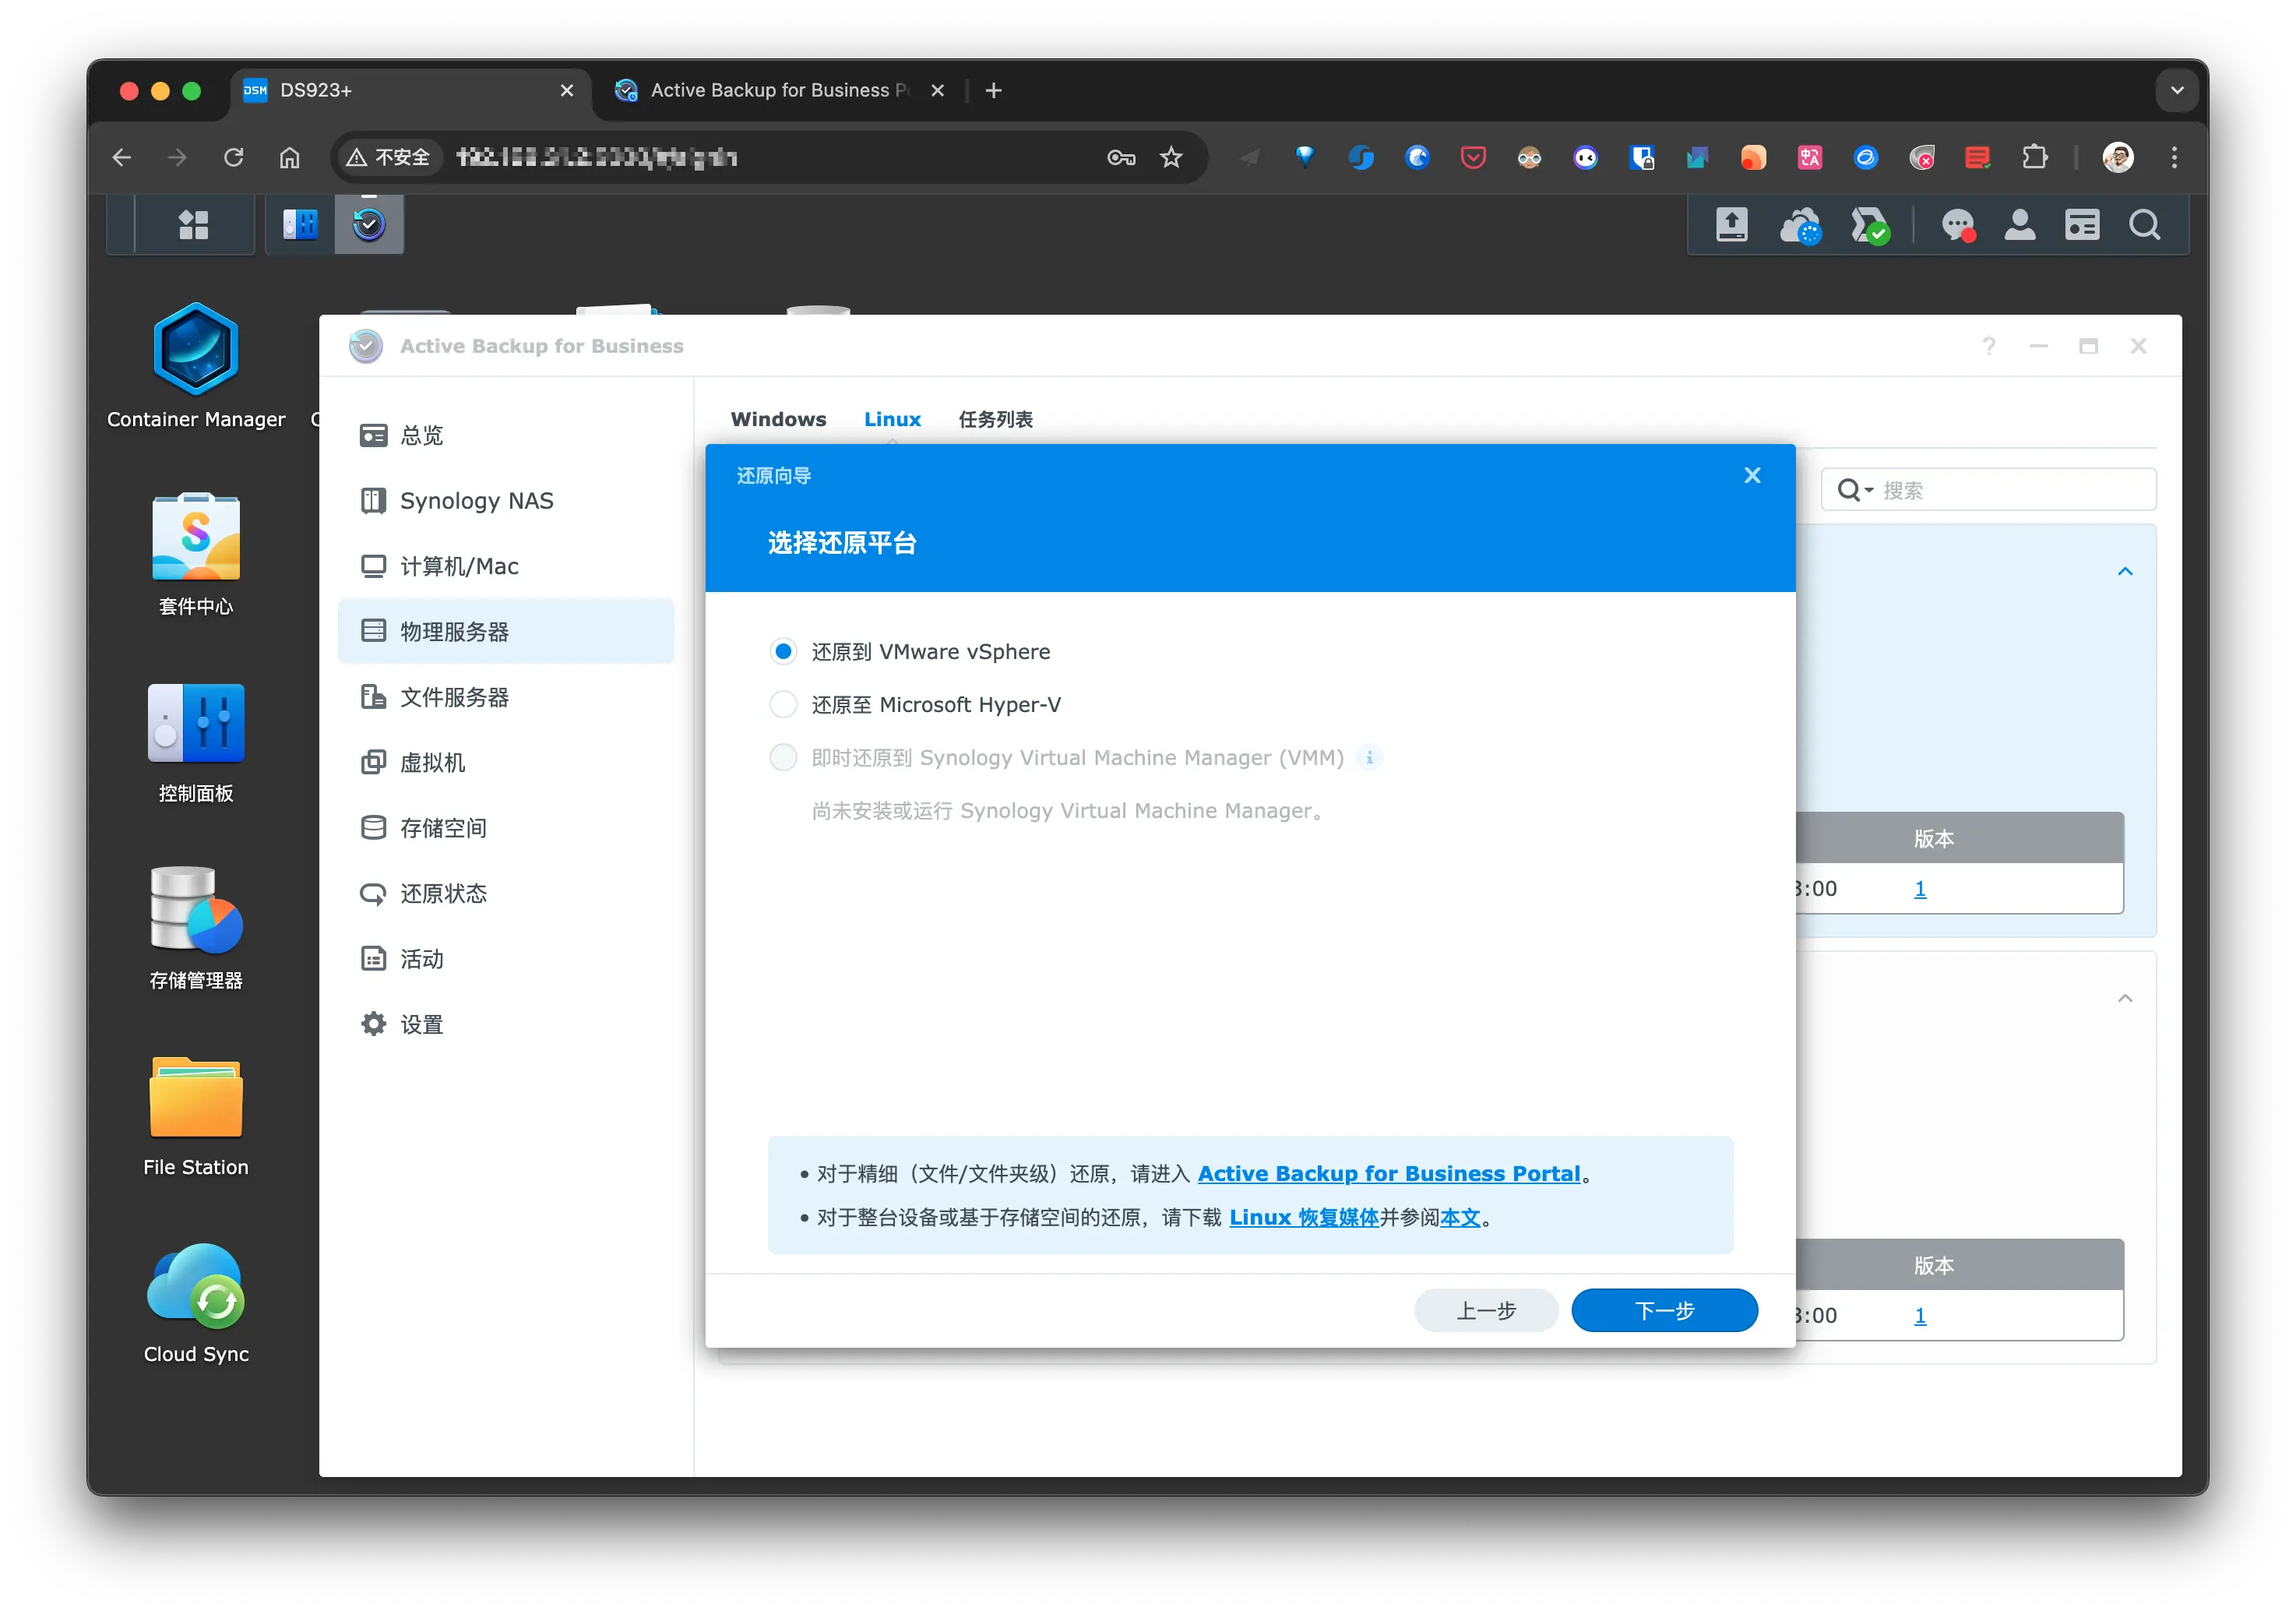
Task: Open the user account options icon
Action: (x=2019, y=225)
